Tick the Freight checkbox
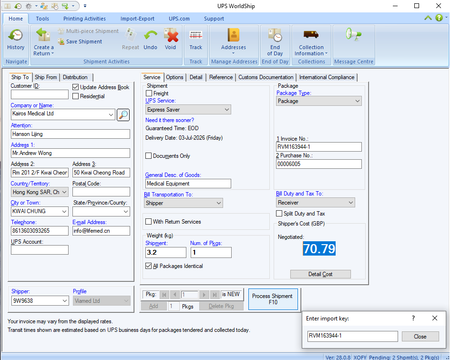 [x=149, y=93]
